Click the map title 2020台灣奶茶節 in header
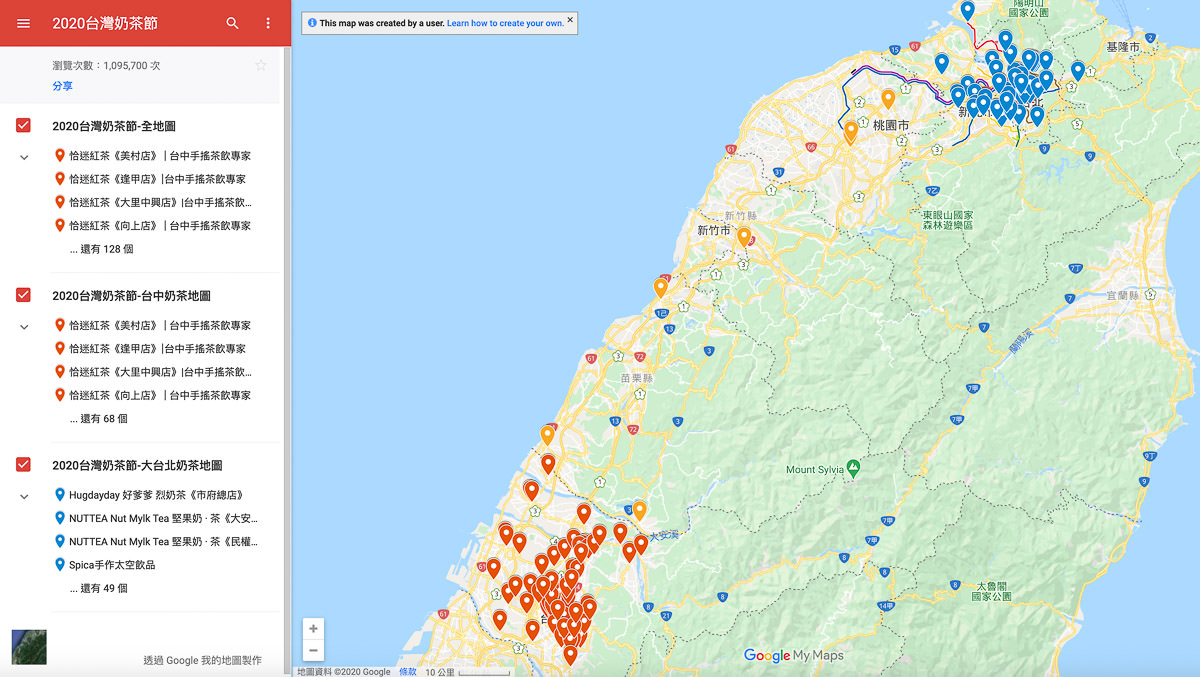 coord(105,23)
